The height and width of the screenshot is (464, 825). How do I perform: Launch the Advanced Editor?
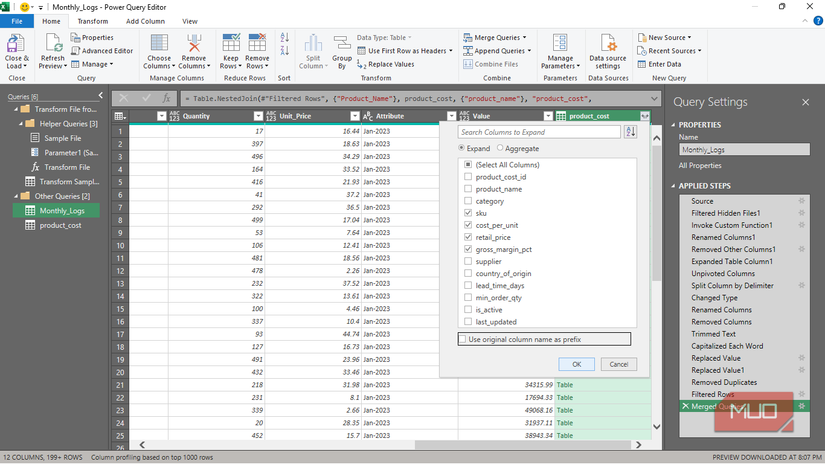tap(102, 51)
